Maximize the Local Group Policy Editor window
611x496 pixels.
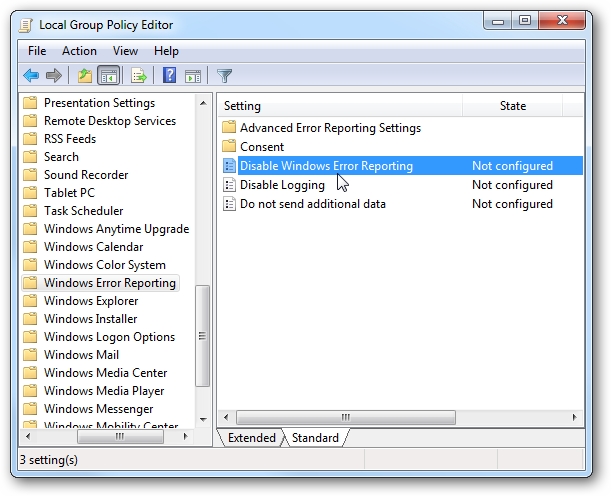click(x=524, y=21)
